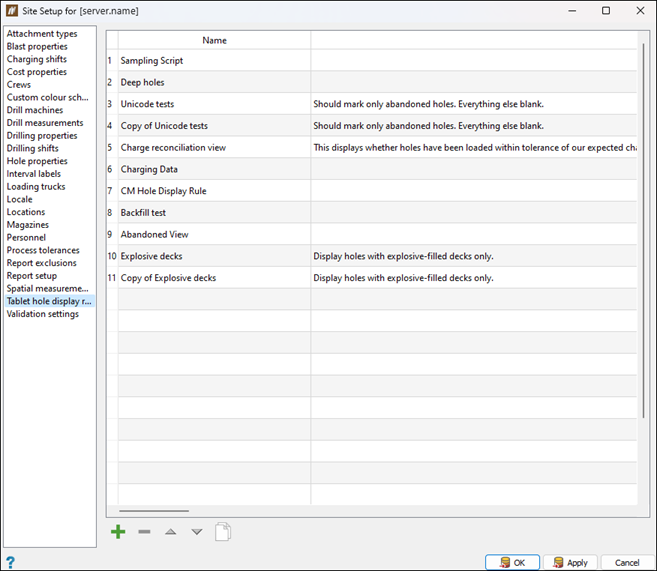The width and height of the screenshot is (657, 571).
Task: Click the minus remove rule icon
Action: point(144,532)
